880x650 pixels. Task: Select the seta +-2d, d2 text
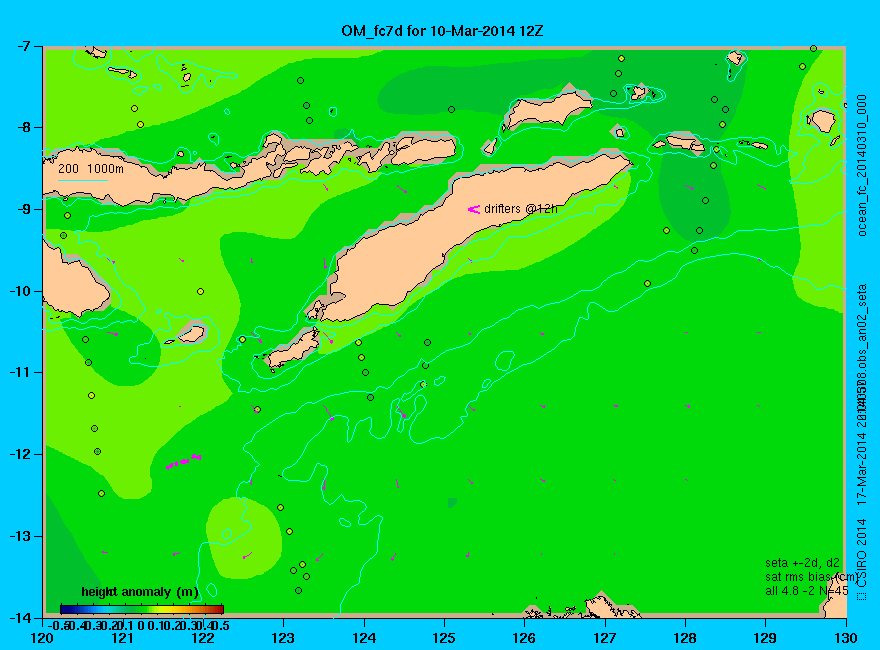coord(803,563)
